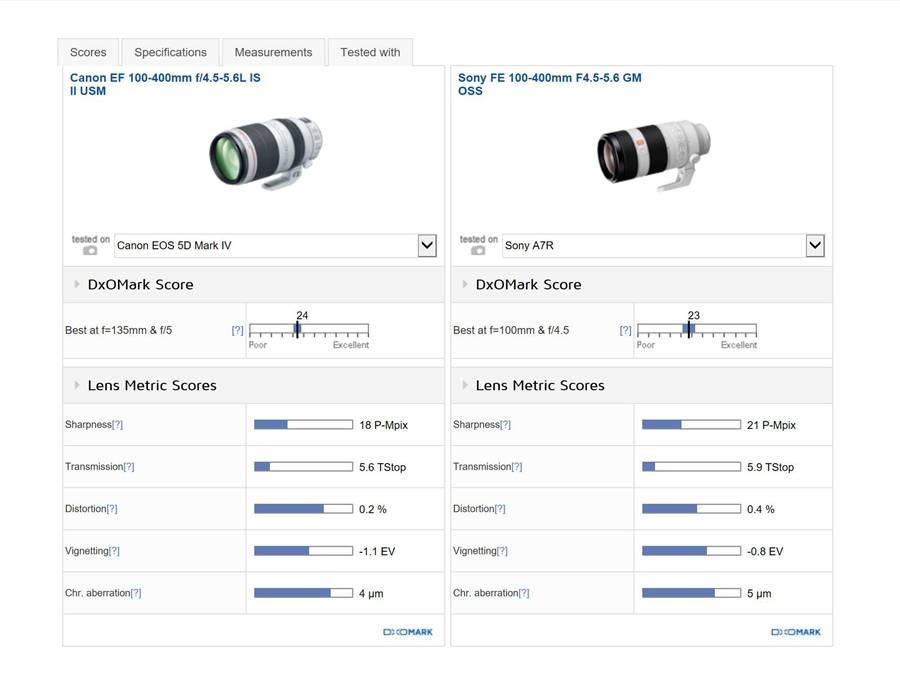Open help for Sony Vignetting metric
This screenshot has height=683, width=900.
tap(502, 551)
